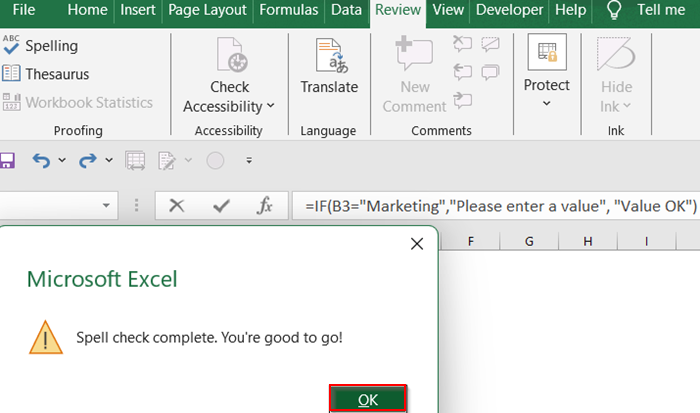Go to the Next Comment icon
The image size is (700, 413).
[x=462, y=100]
